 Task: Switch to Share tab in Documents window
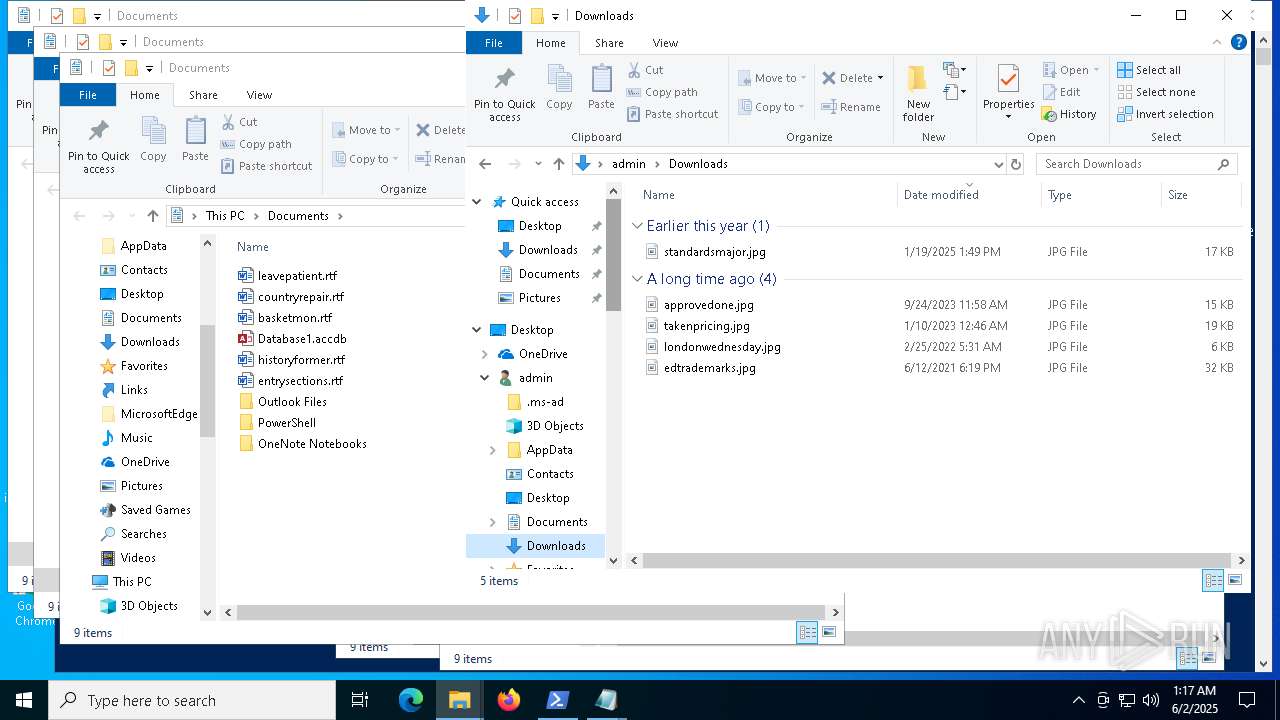[x=203, y=95]
